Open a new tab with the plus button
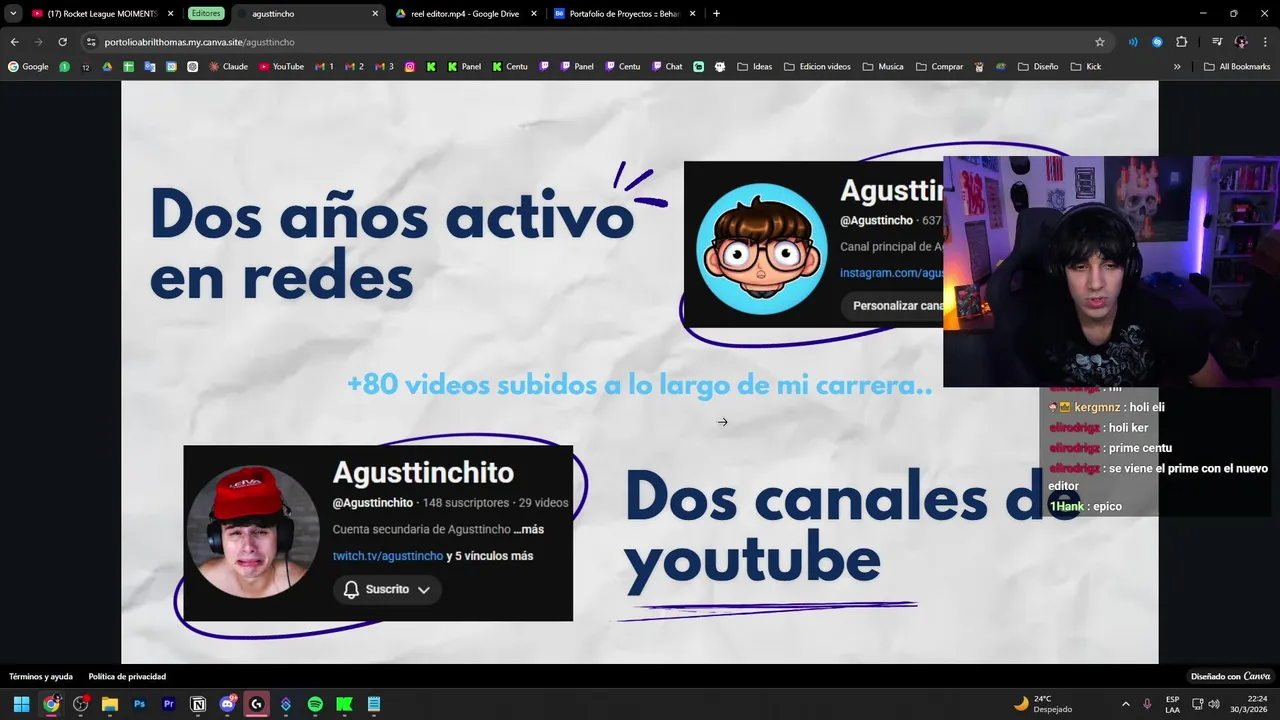This screenshot has width=1280, height=720. pos(716,14)
